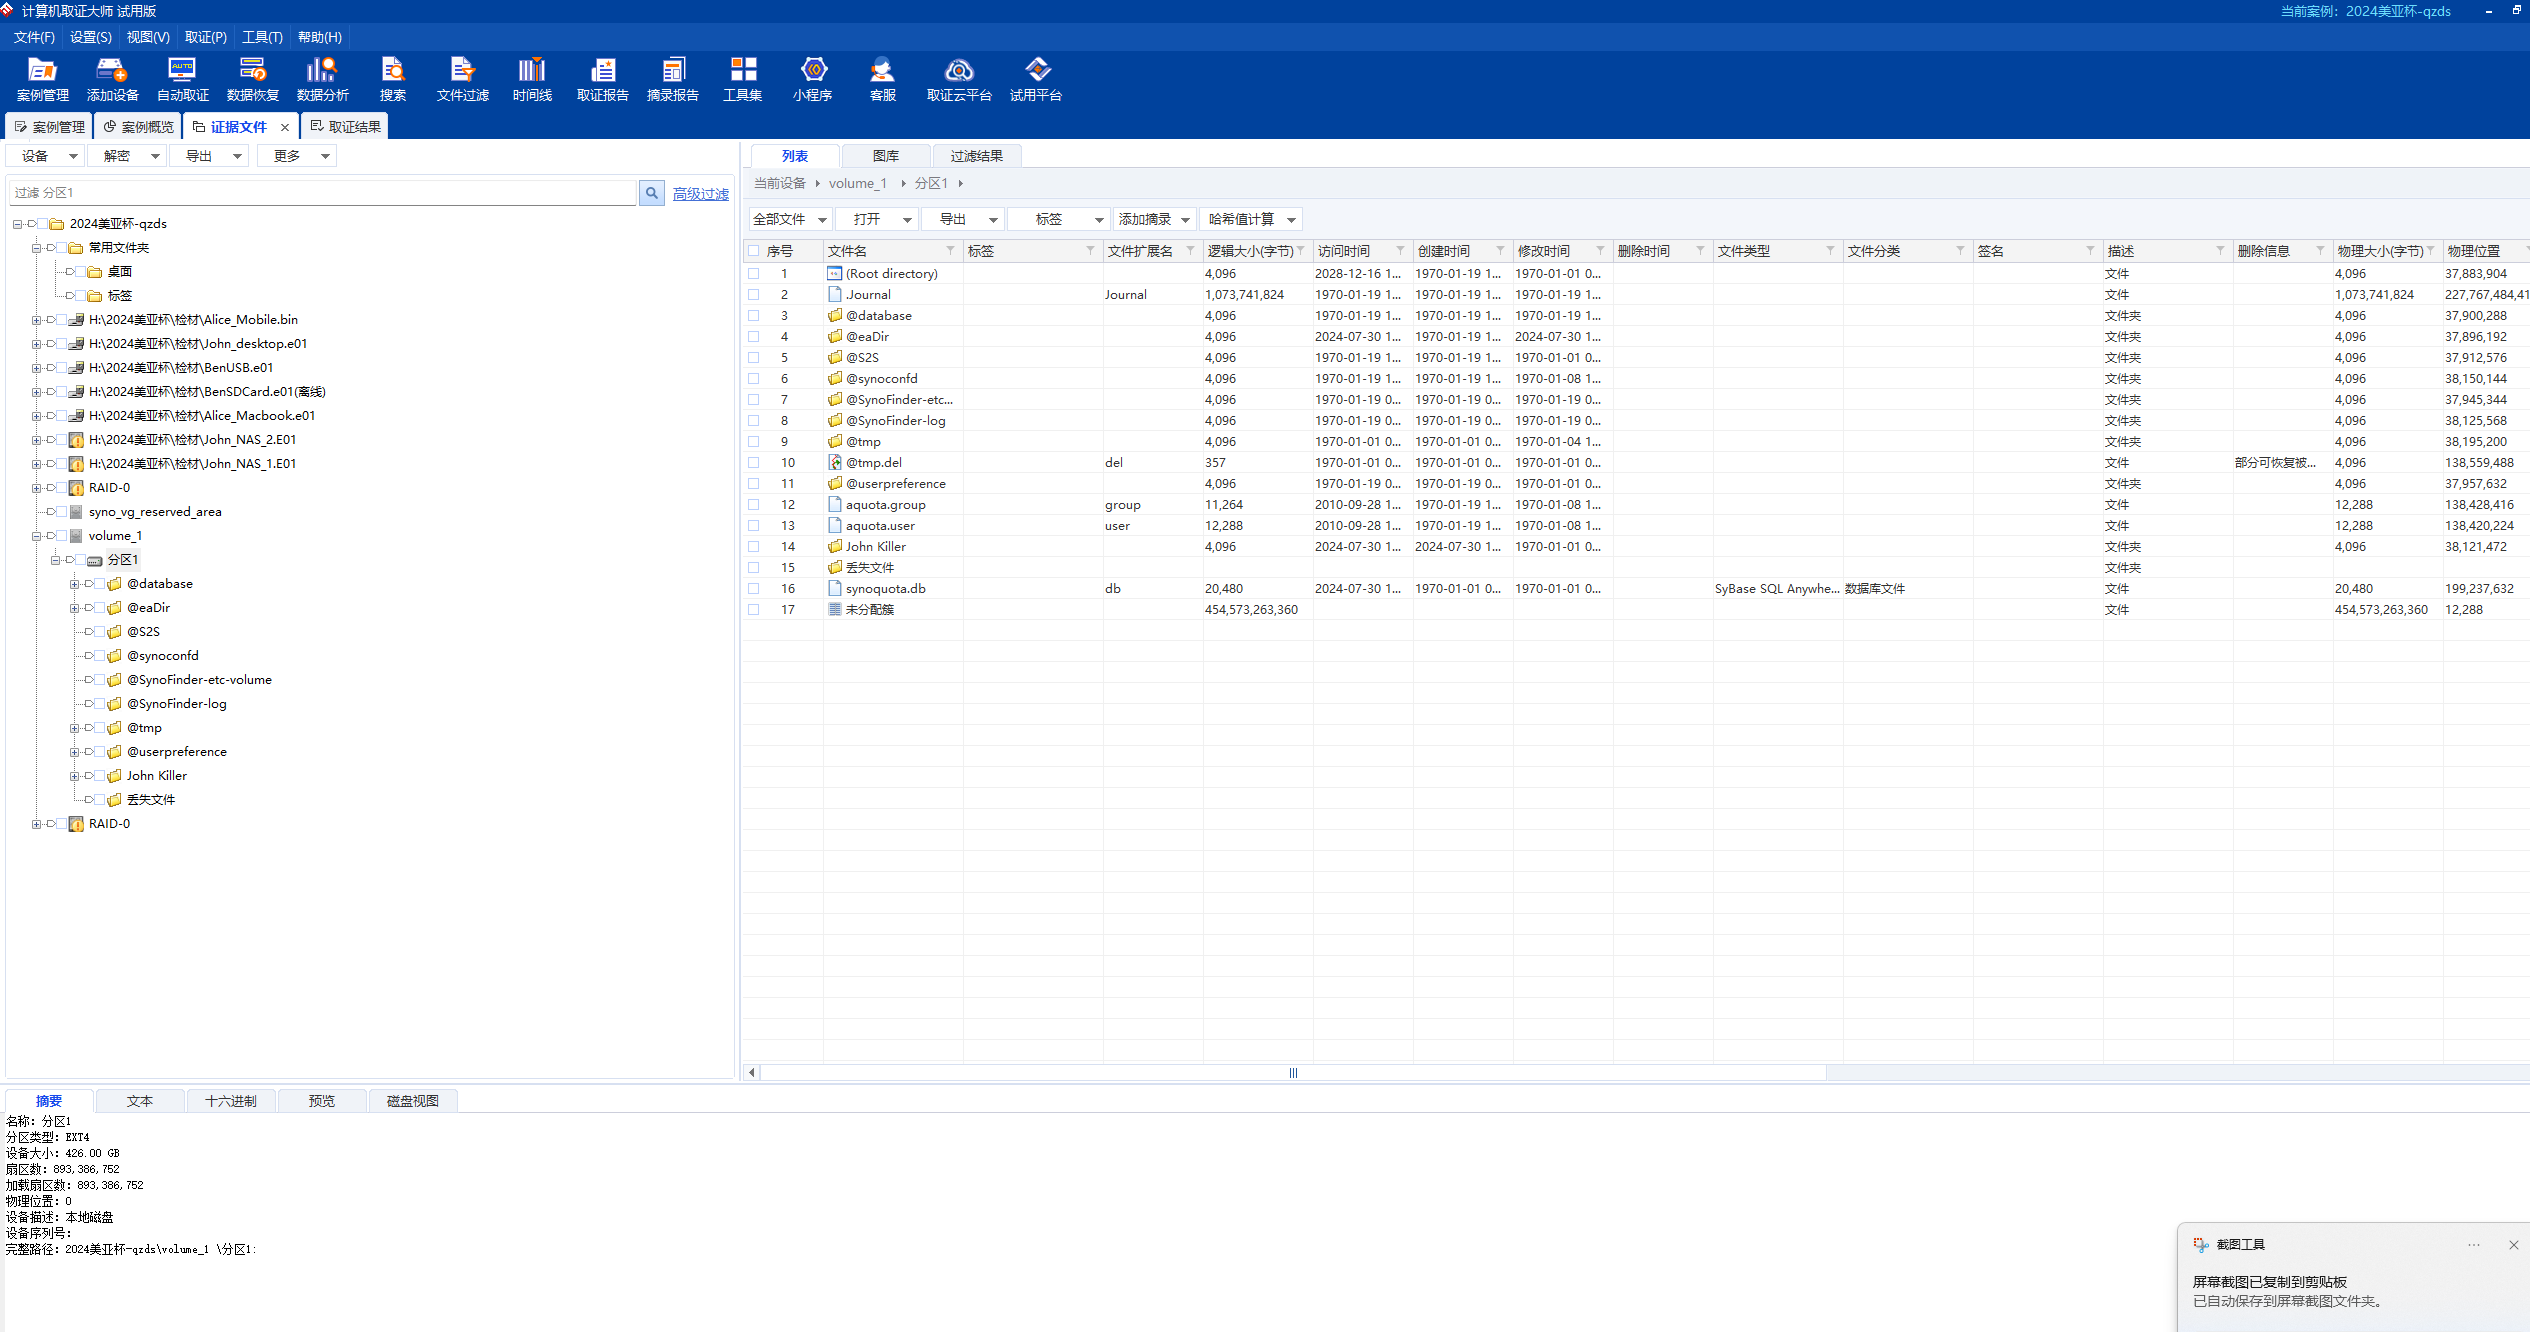Screen dimensions: 2530x1332
Task: Open the 全部文件 filter dropdown
Action: (790, 219)
